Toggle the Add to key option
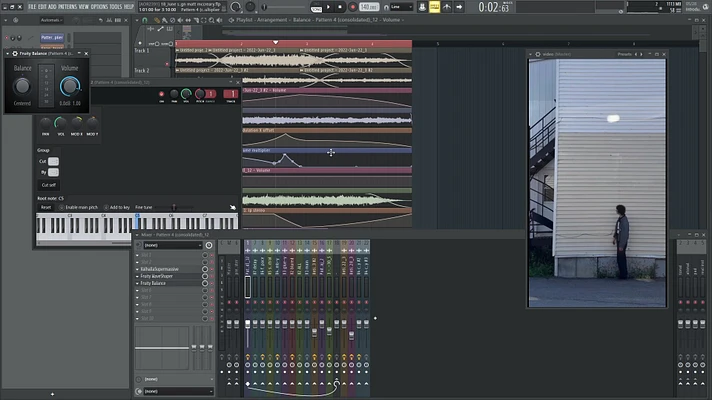 [x=116, y=207]
